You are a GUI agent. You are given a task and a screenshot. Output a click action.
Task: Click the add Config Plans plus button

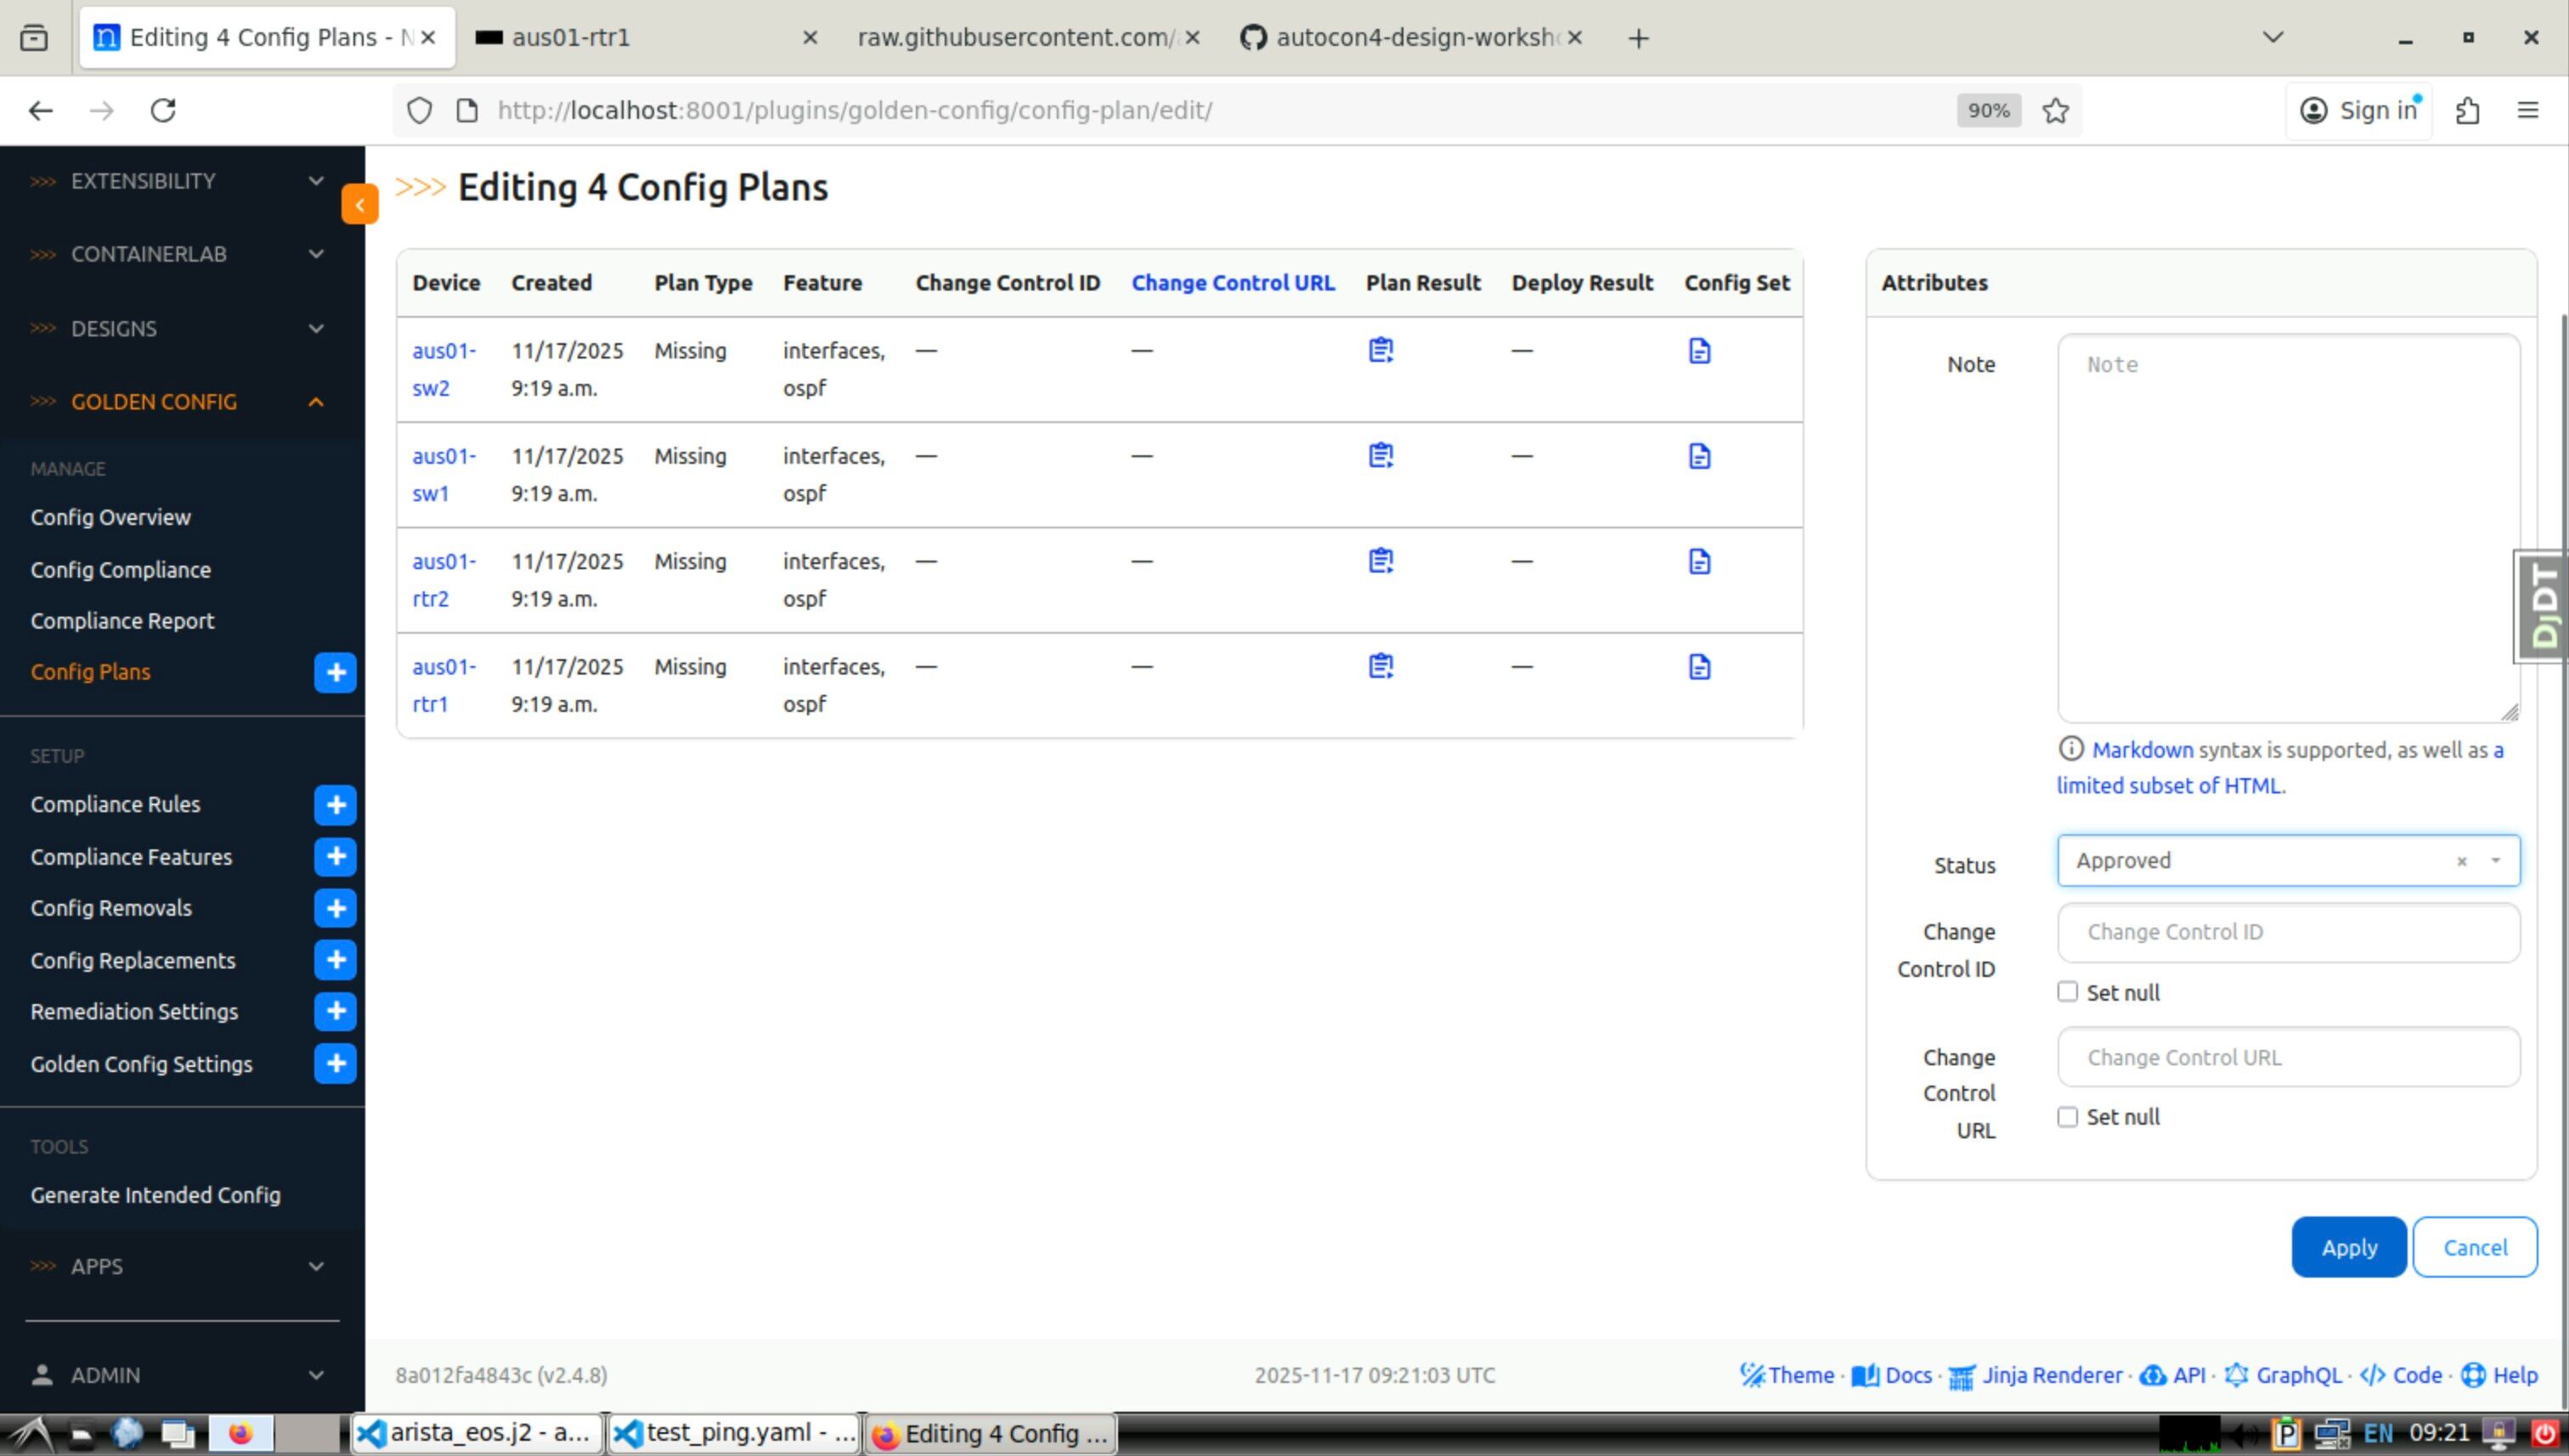click(335, 672)
